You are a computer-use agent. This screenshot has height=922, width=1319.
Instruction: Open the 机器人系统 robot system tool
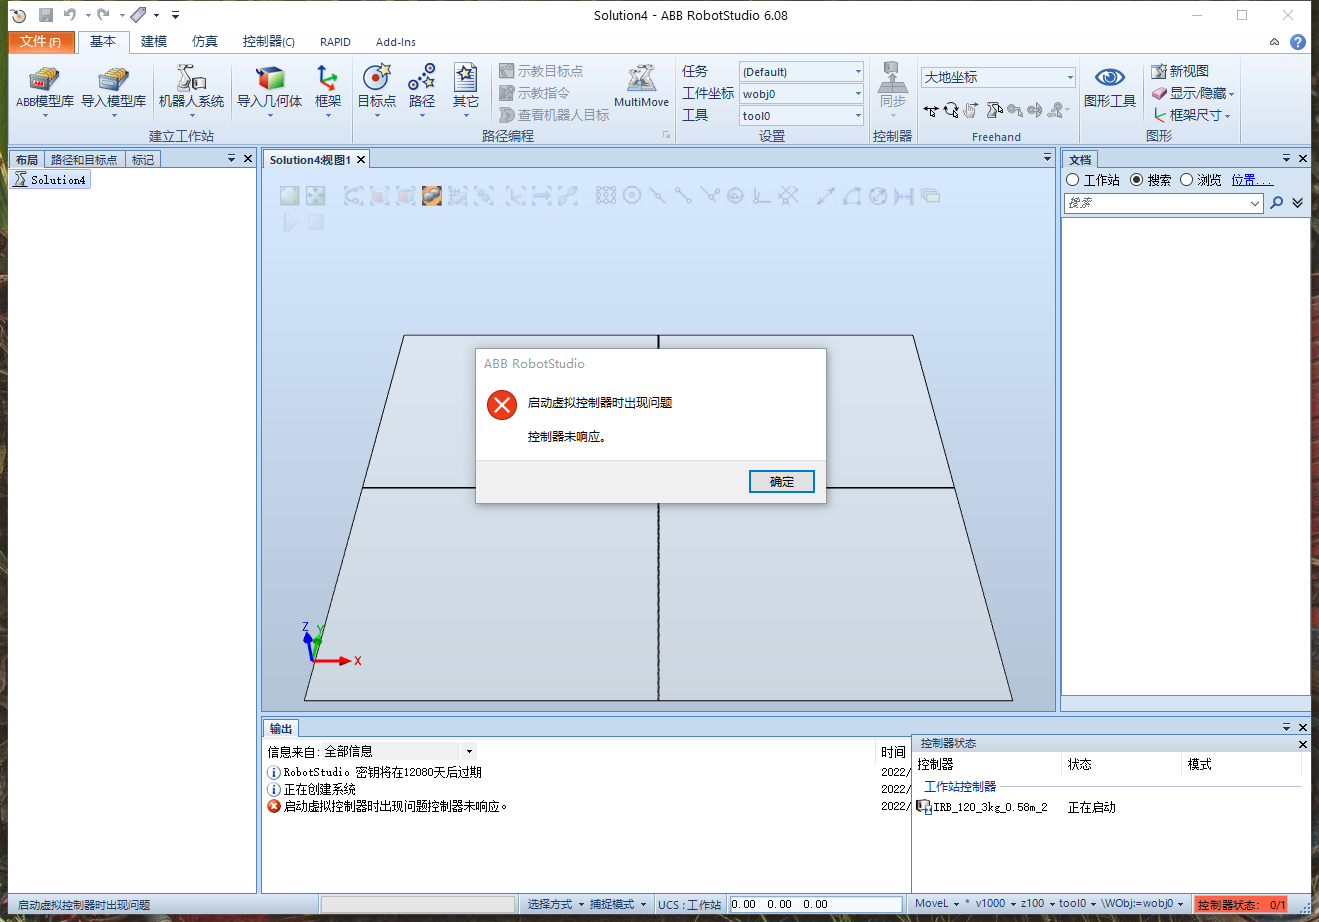coord(191,82)
